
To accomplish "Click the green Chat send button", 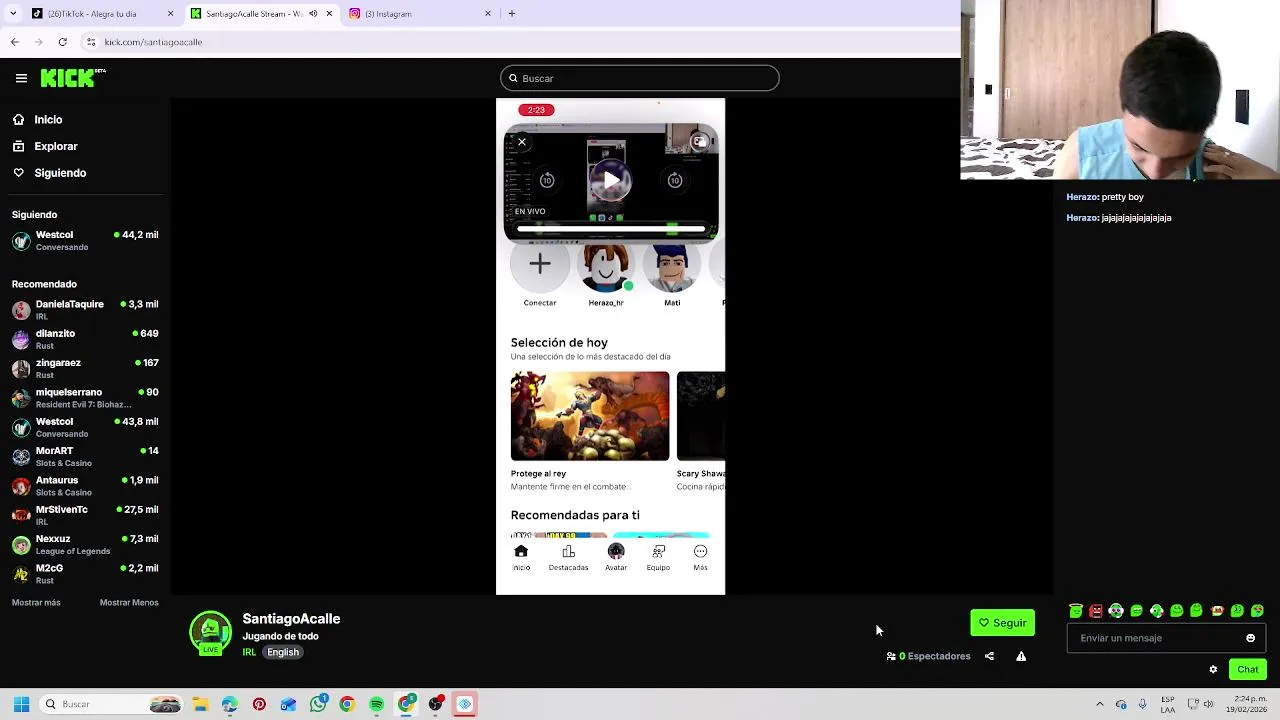I will pyautogui.click(x=1247, y=669).
